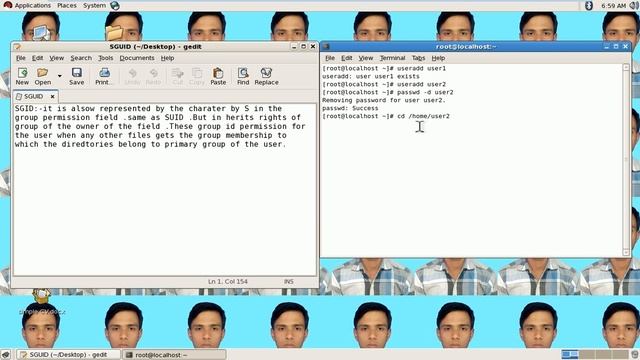The width and height of the screenshot is (640, 360).
Task: Switch to root@localhost taskbar button
Action: (174, 355)
